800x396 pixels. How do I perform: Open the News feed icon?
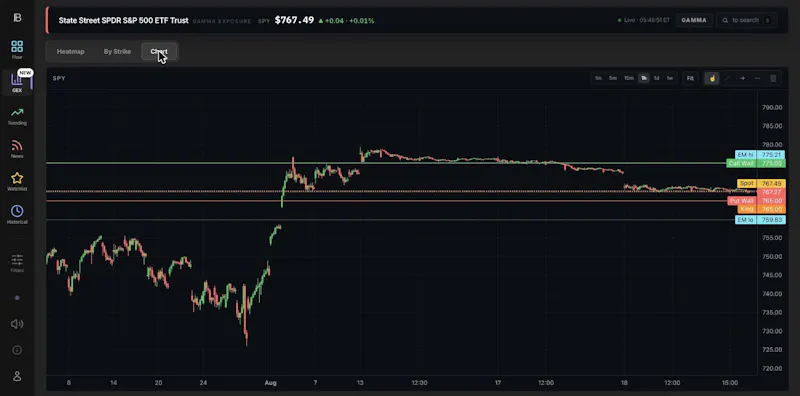(17, 149)
